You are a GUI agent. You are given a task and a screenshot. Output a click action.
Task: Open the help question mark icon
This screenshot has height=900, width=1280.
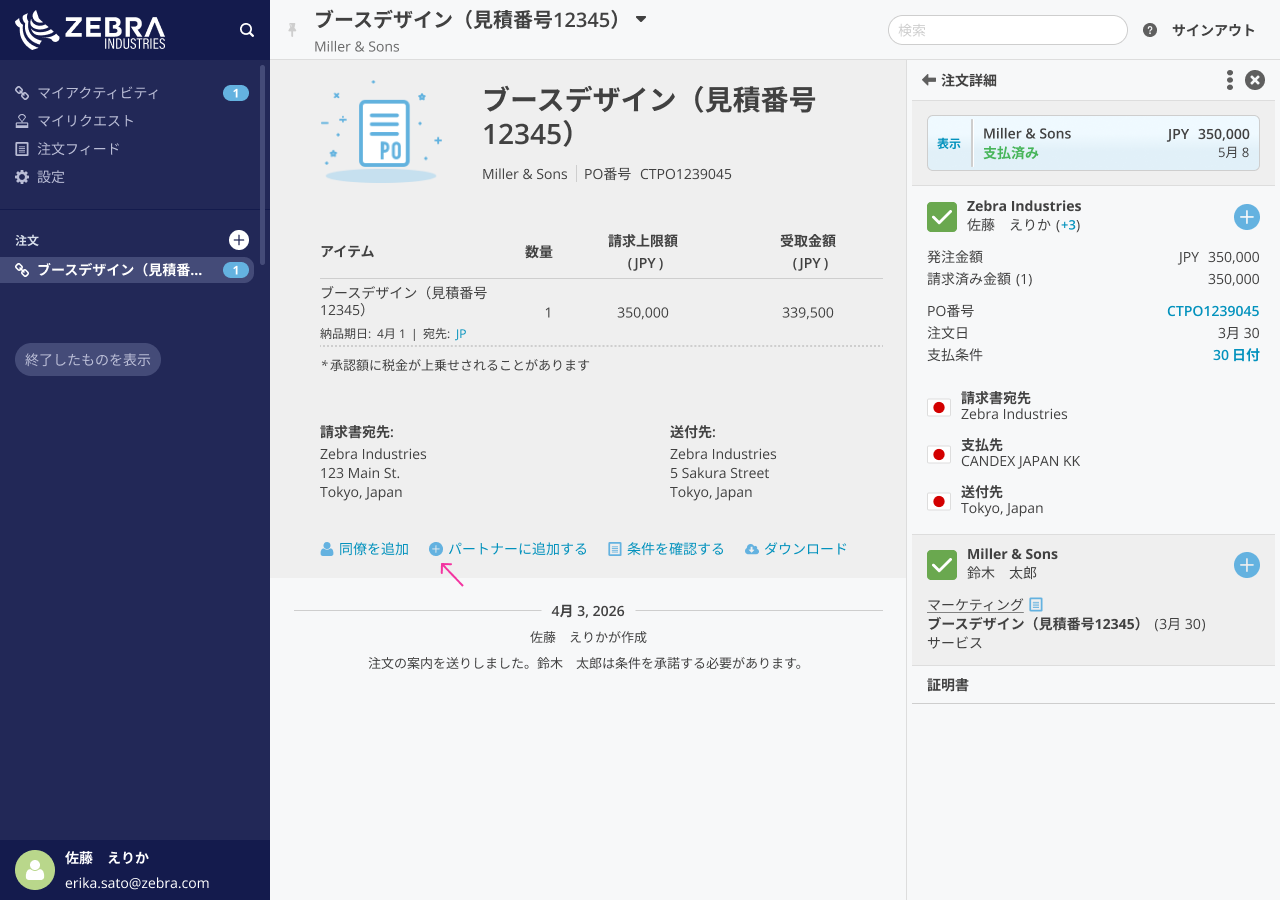[x=1150, y=30]
